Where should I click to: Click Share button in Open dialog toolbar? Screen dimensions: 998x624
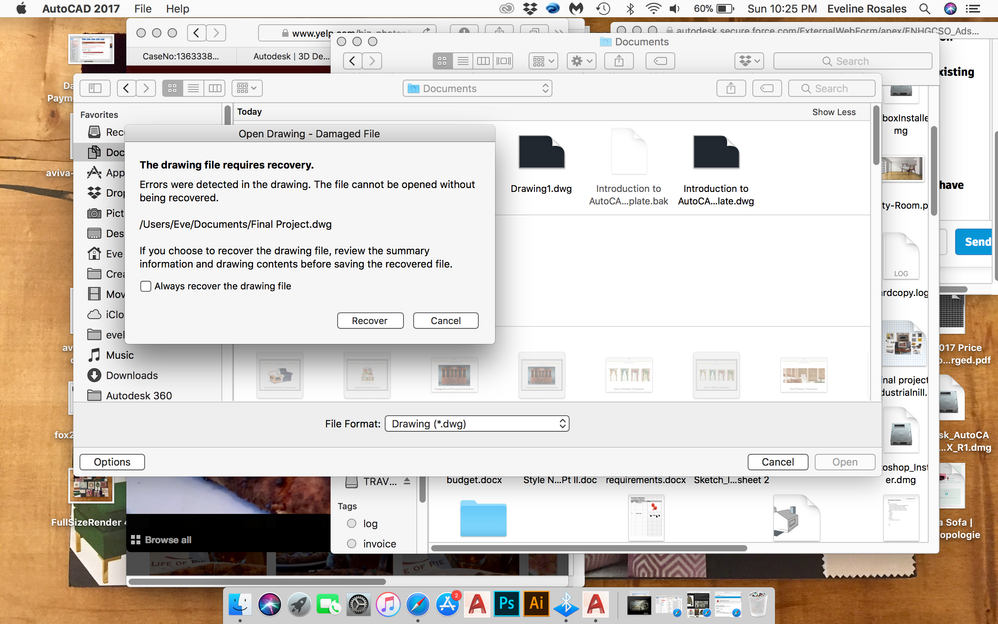731,89
